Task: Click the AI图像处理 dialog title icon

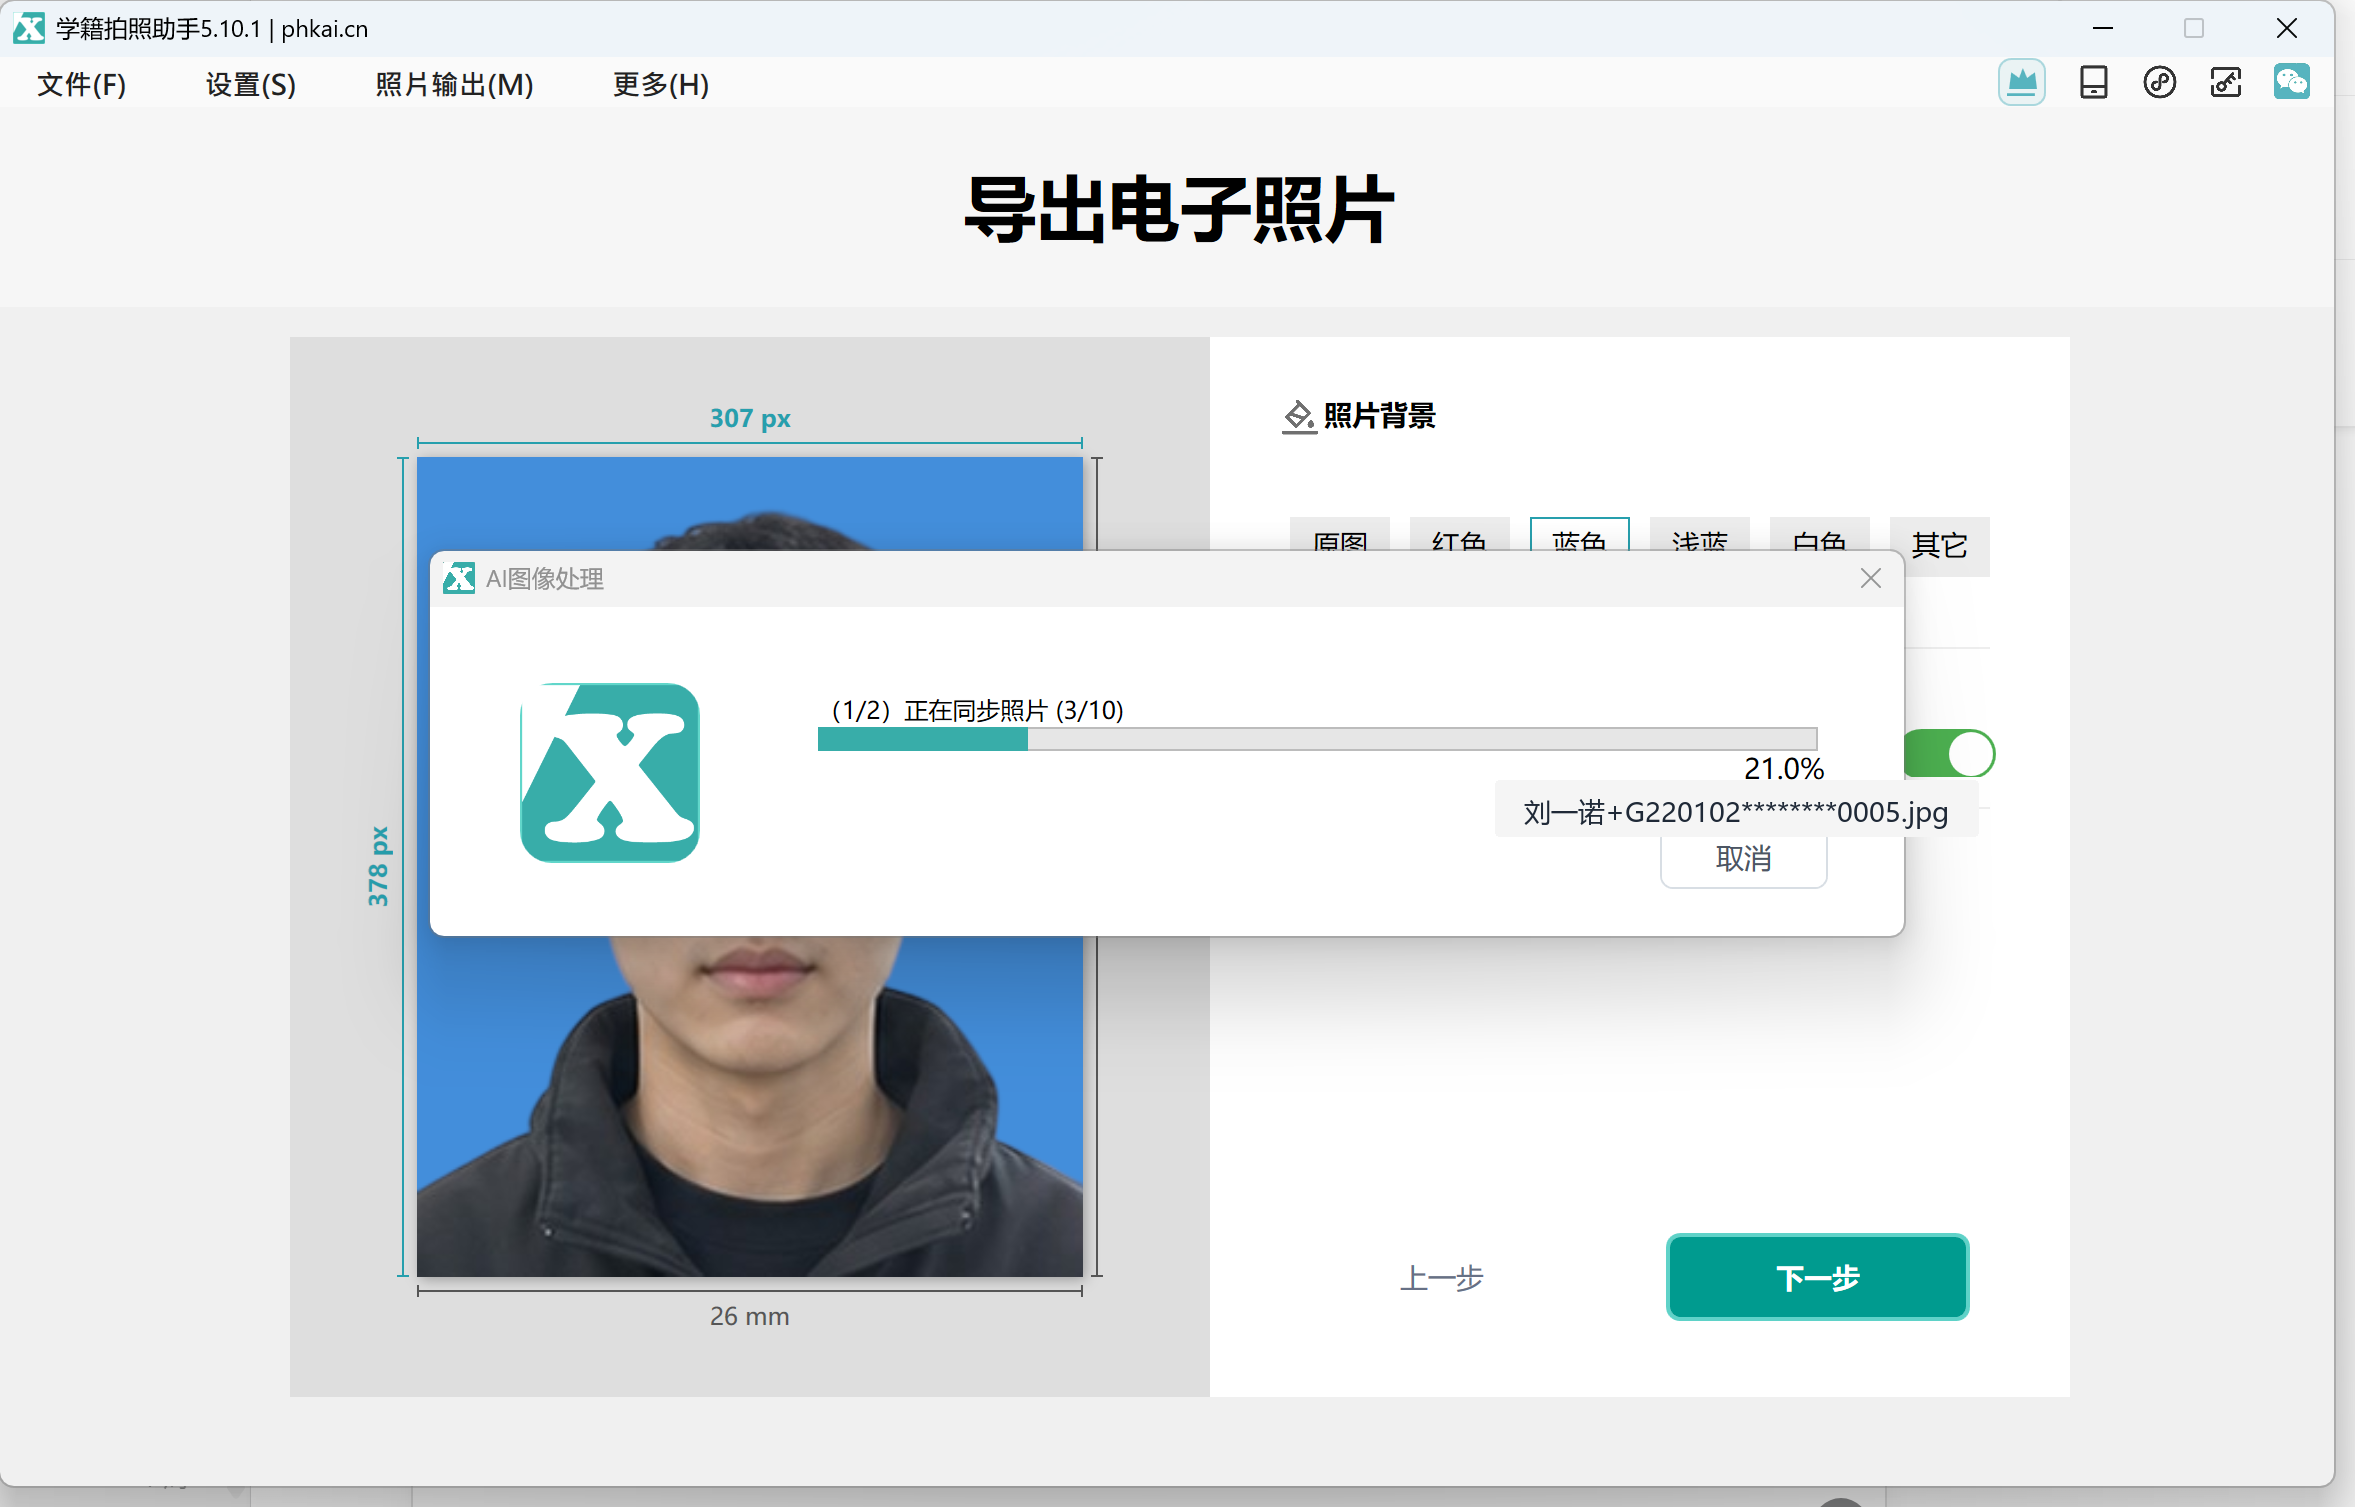Action: click(459, 578)
